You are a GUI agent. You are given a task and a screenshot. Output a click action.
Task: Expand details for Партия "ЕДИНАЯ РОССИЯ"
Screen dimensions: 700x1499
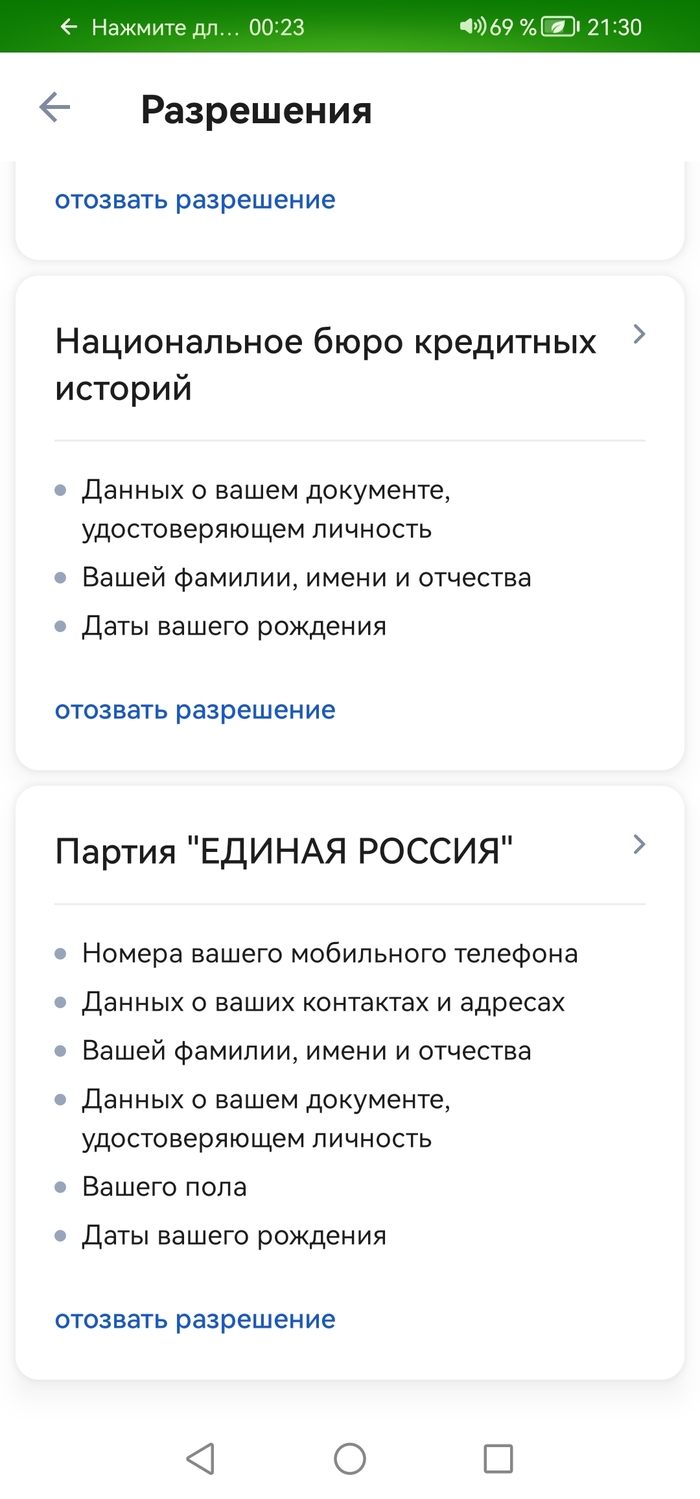(638, 844)
